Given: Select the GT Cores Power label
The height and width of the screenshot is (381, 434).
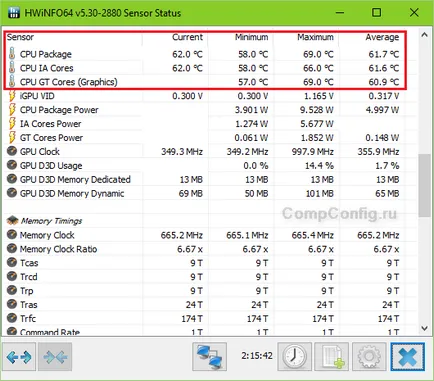Looking at the screenshot, I should click(x=51, y=138).
